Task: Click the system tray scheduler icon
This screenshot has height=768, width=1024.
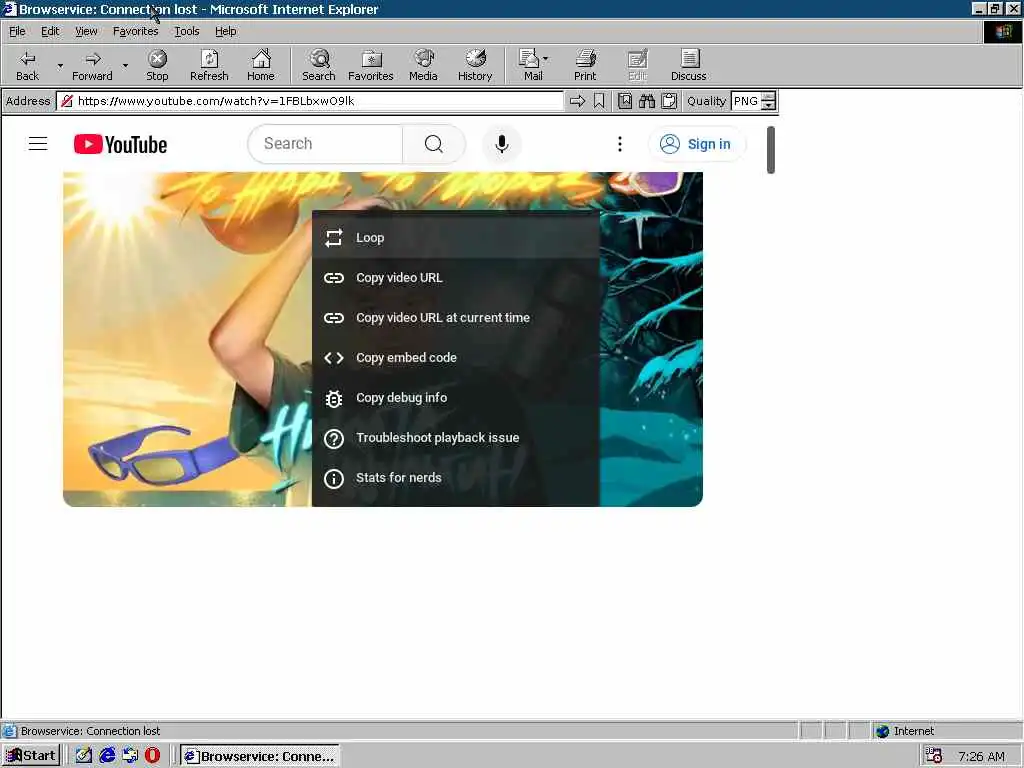Action: 933,756
